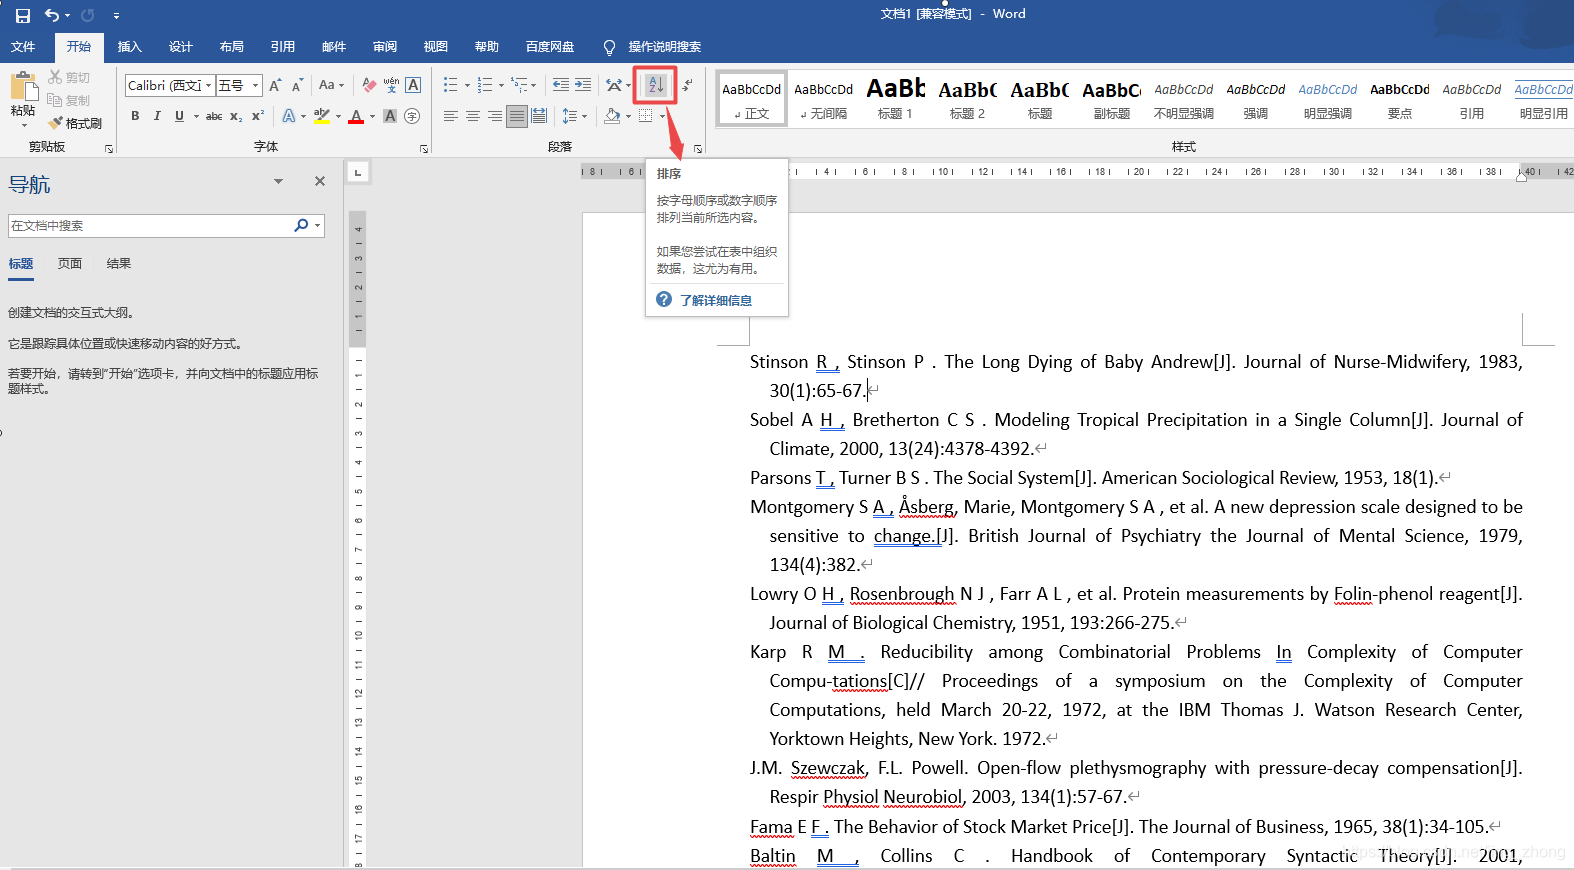The width and height of the screenshot is (1574, 870).
Task: Click the Sort (A-Z) icon in the ribbon
Action: pos(656,85)
